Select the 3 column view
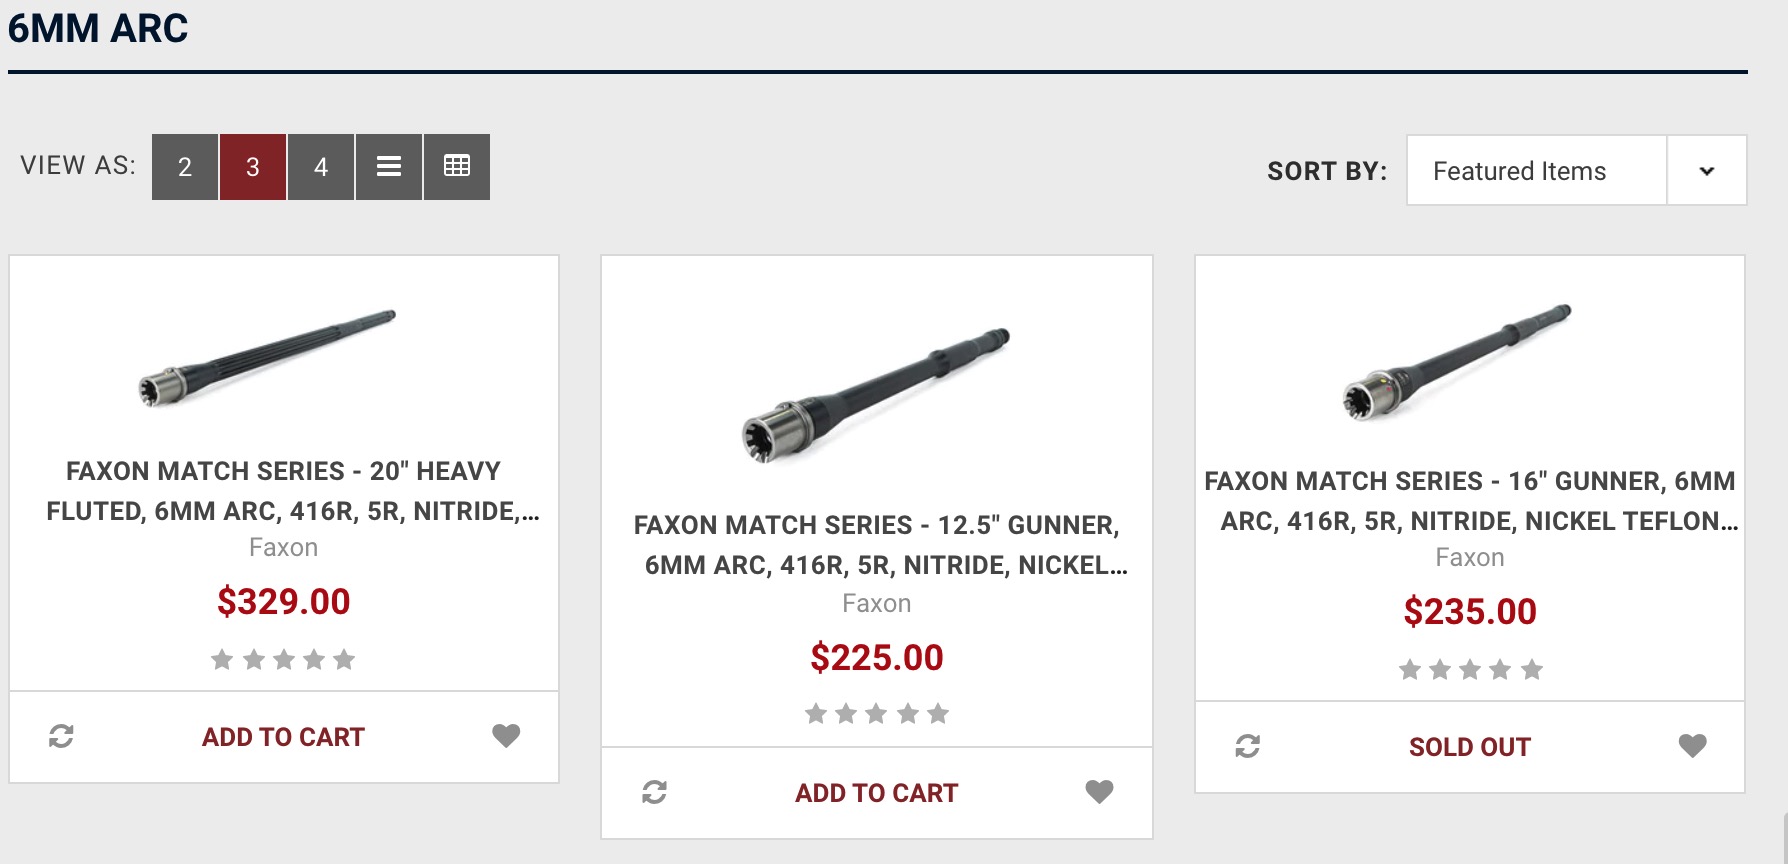The width and height of the screenshot is (1788, 864). (x=253, y=167)
